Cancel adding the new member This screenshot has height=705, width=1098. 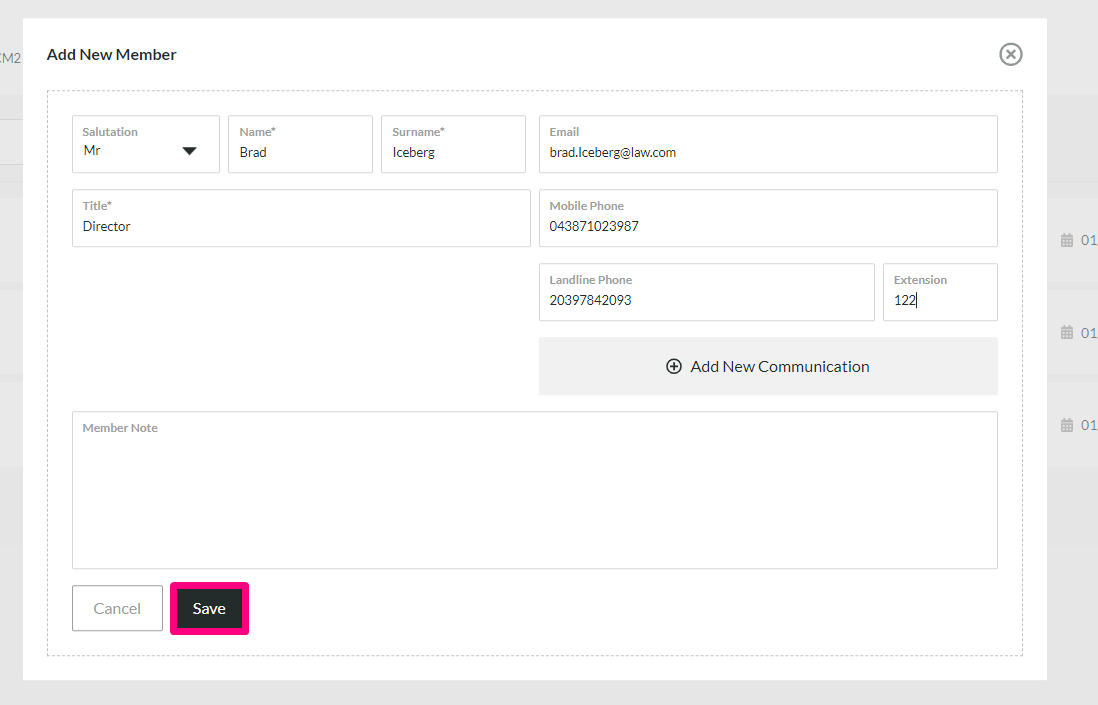click(x=118, y=608)
